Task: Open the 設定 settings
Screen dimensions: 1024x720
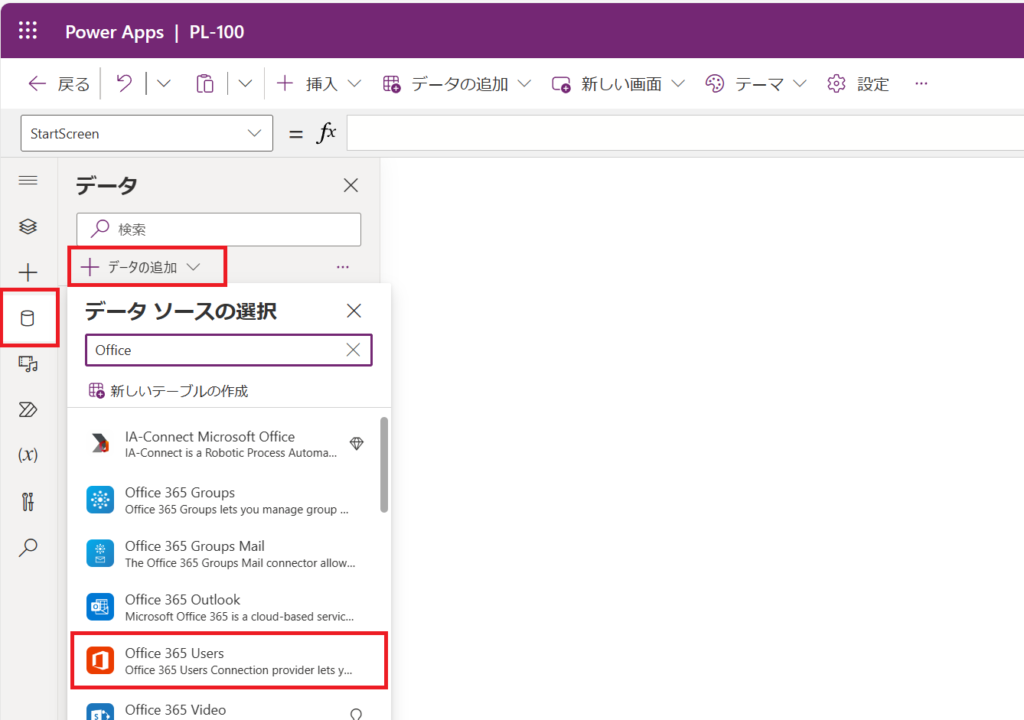Action: click(x=858, y=84)
